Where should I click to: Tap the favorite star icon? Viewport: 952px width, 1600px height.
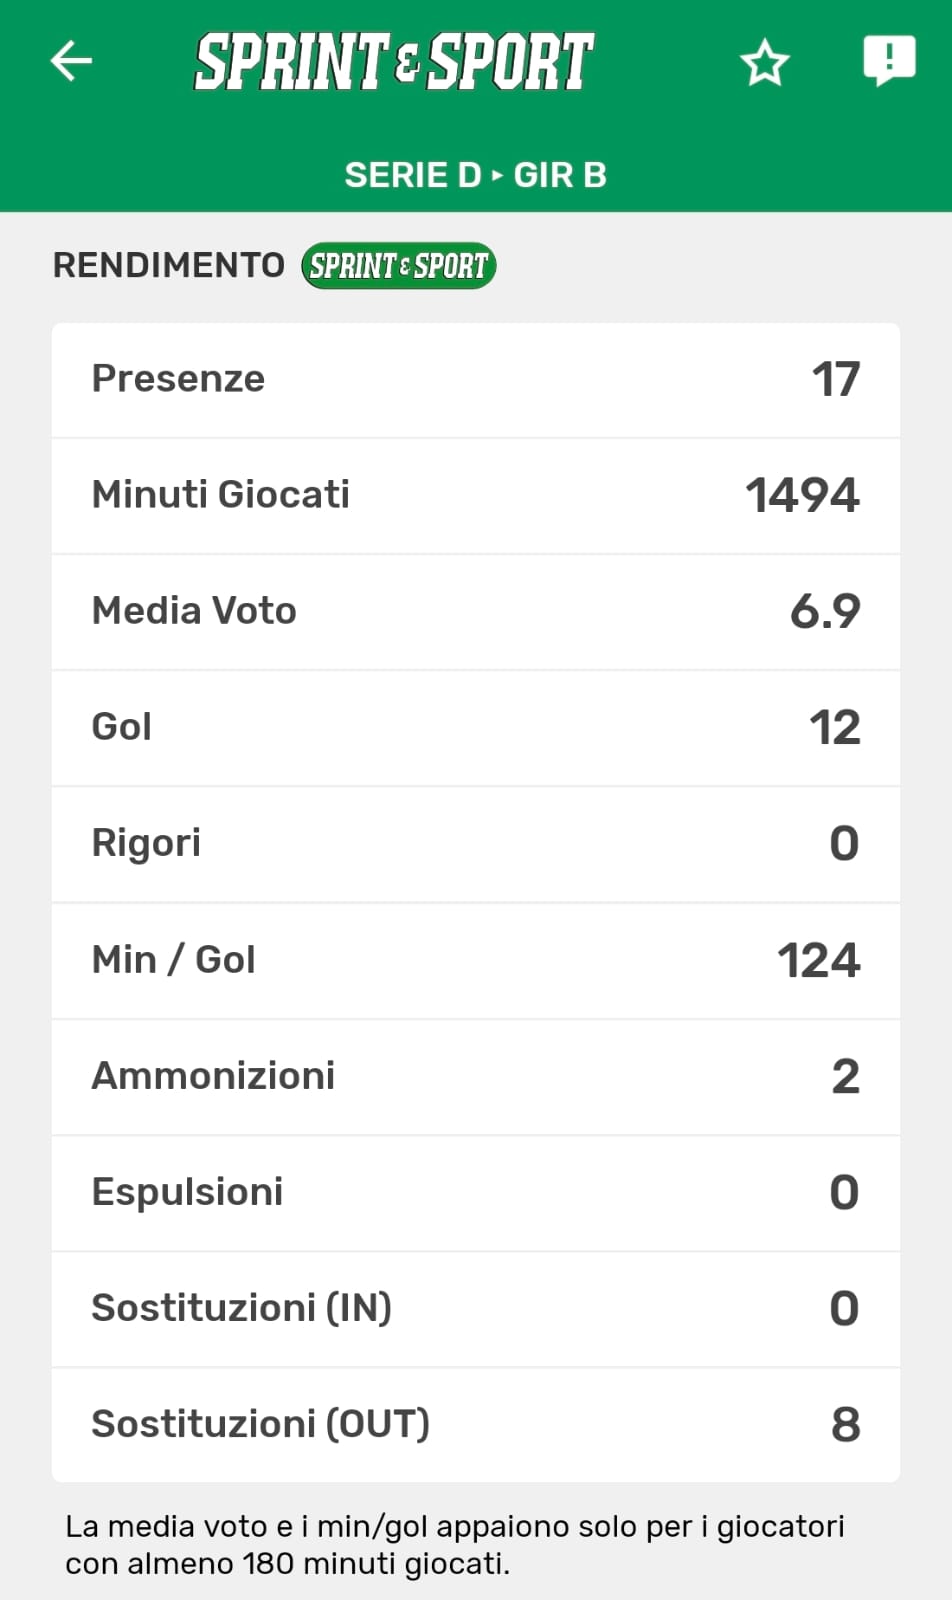click(x=765, y=63)
